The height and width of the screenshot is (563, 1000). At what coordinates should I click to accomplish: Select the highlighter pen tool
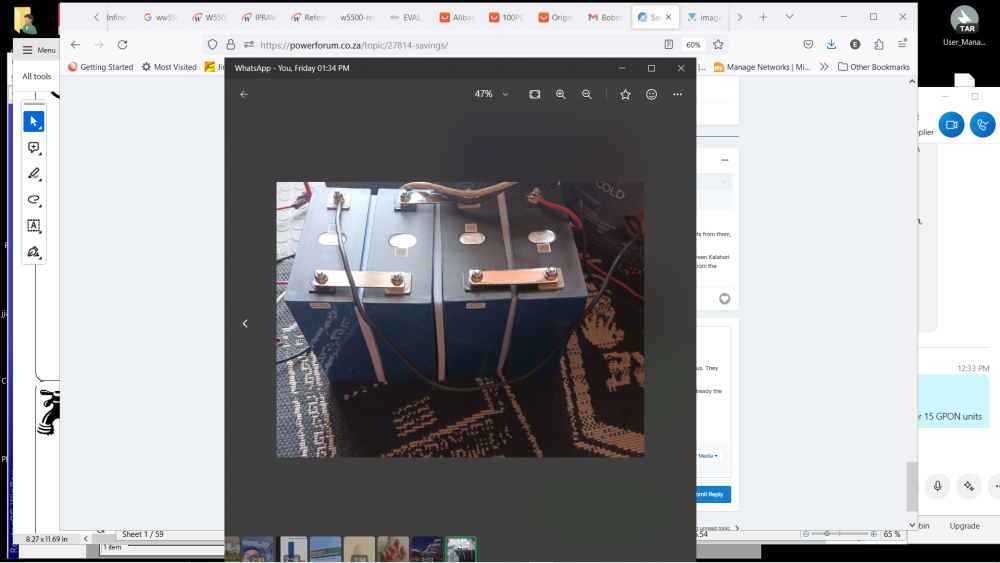point(34,173)
